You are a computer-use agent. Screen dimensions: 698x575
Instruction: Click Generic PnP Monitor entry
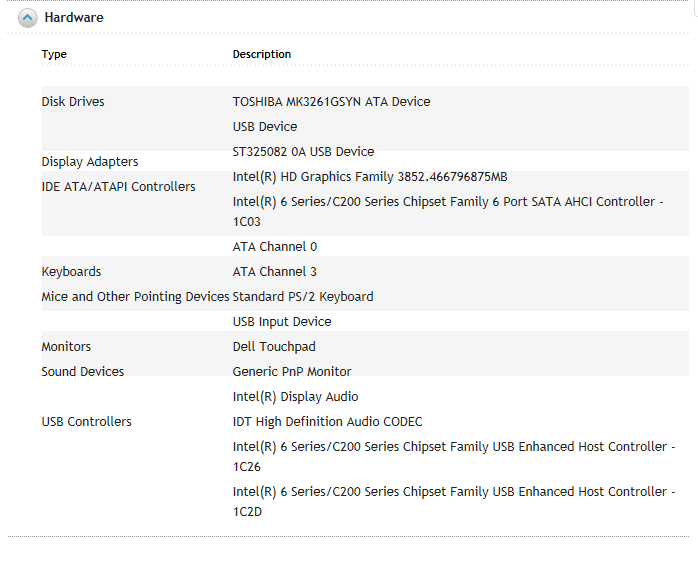(292, 372)
